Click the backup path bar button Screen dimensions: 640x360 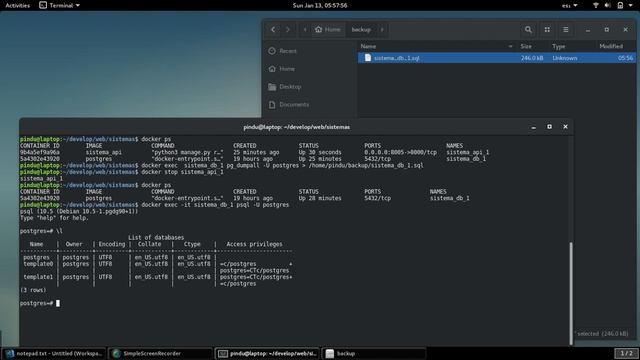click(361, 29)
